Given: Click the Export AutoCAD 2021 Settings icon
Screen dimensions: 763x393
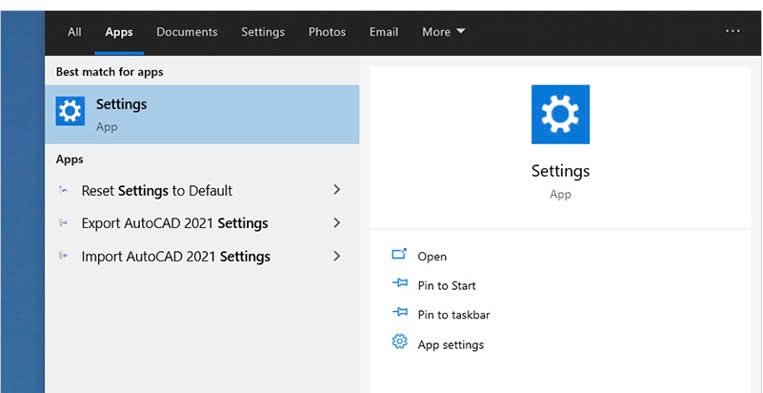Looking at the screenshot, I should click(63, 223).
